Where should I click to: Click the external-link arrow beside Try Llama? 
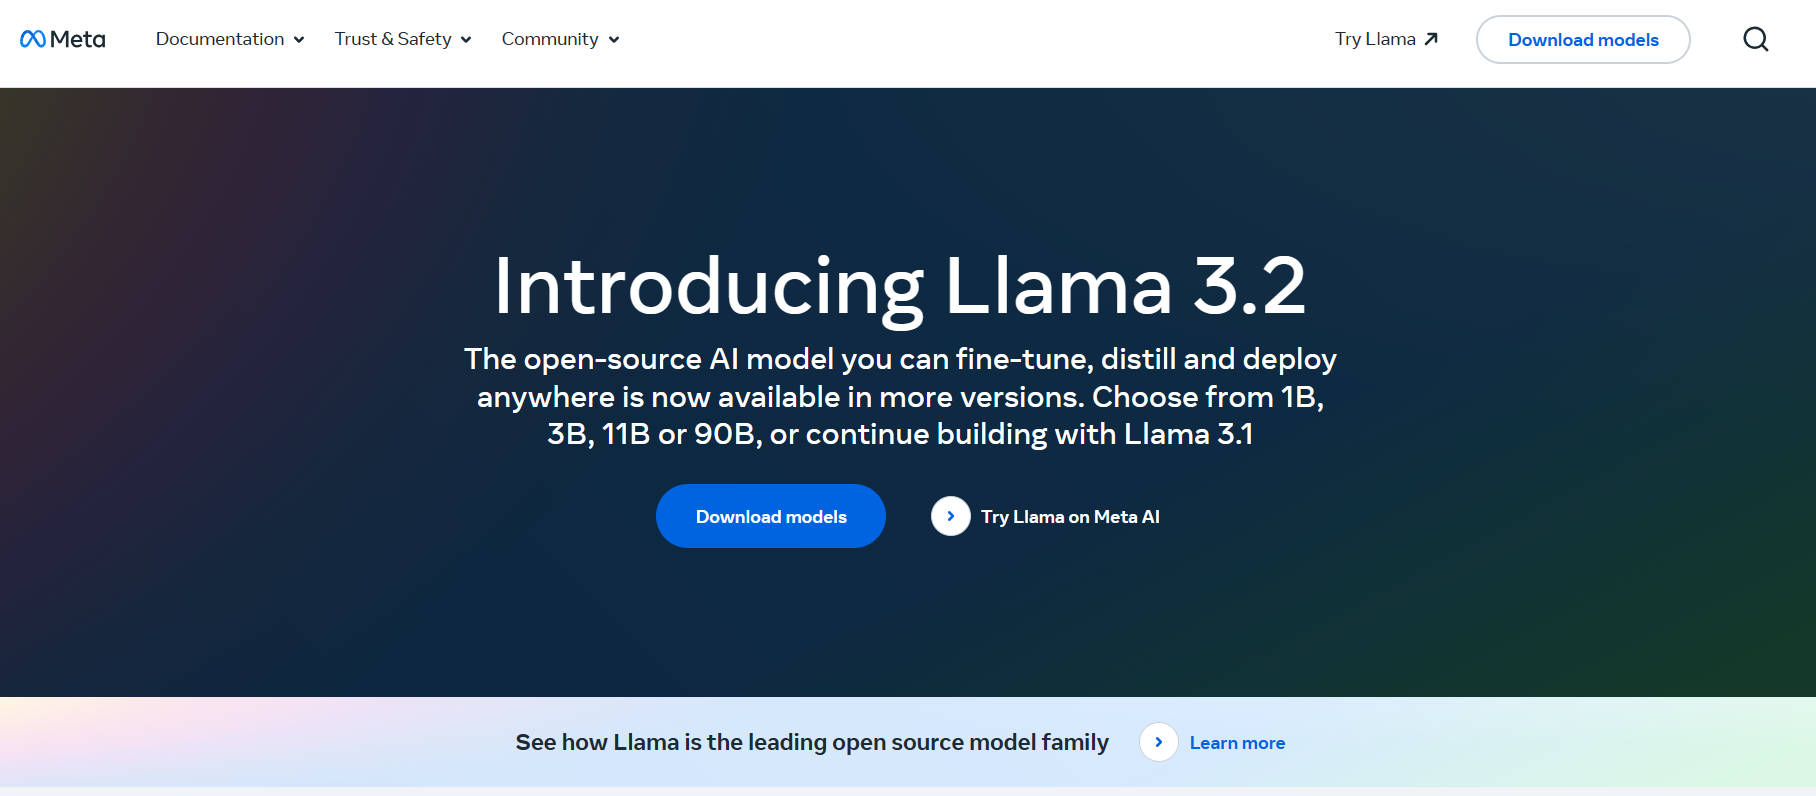pyautogui.click(x=1432, y=38)
